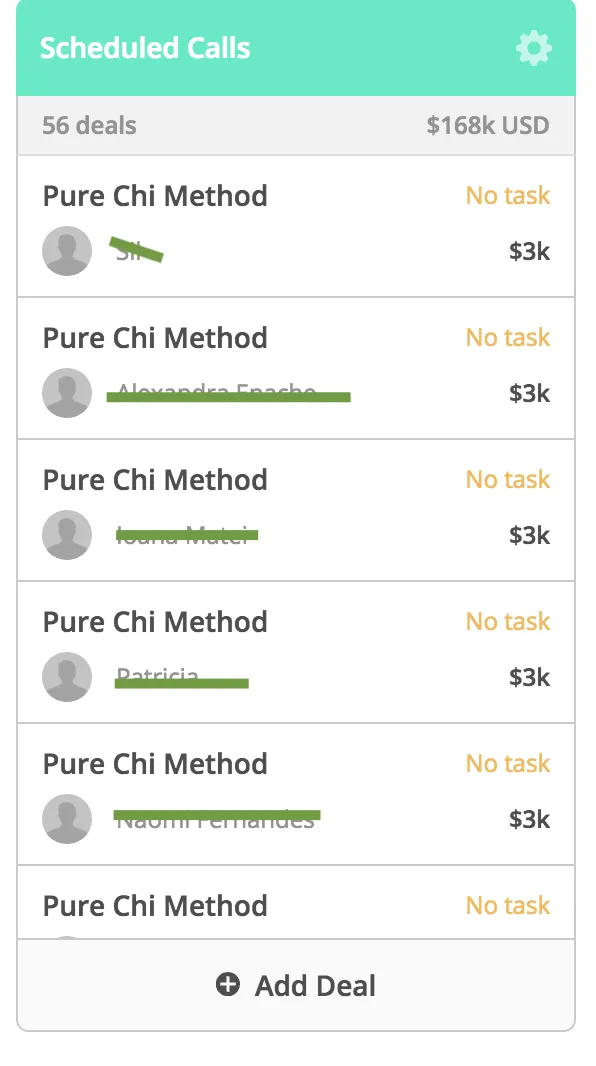Click the contact avatar in the fifth deal

tap(67, 819)
